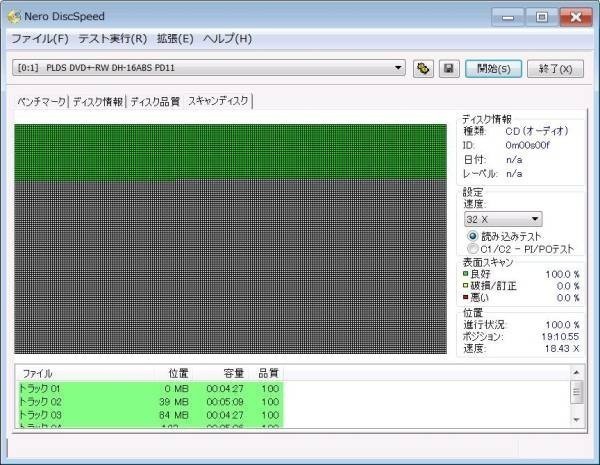Screen dimensions: 600x465
Task: Click the save floppy disk icon
Action: point(449,69)
